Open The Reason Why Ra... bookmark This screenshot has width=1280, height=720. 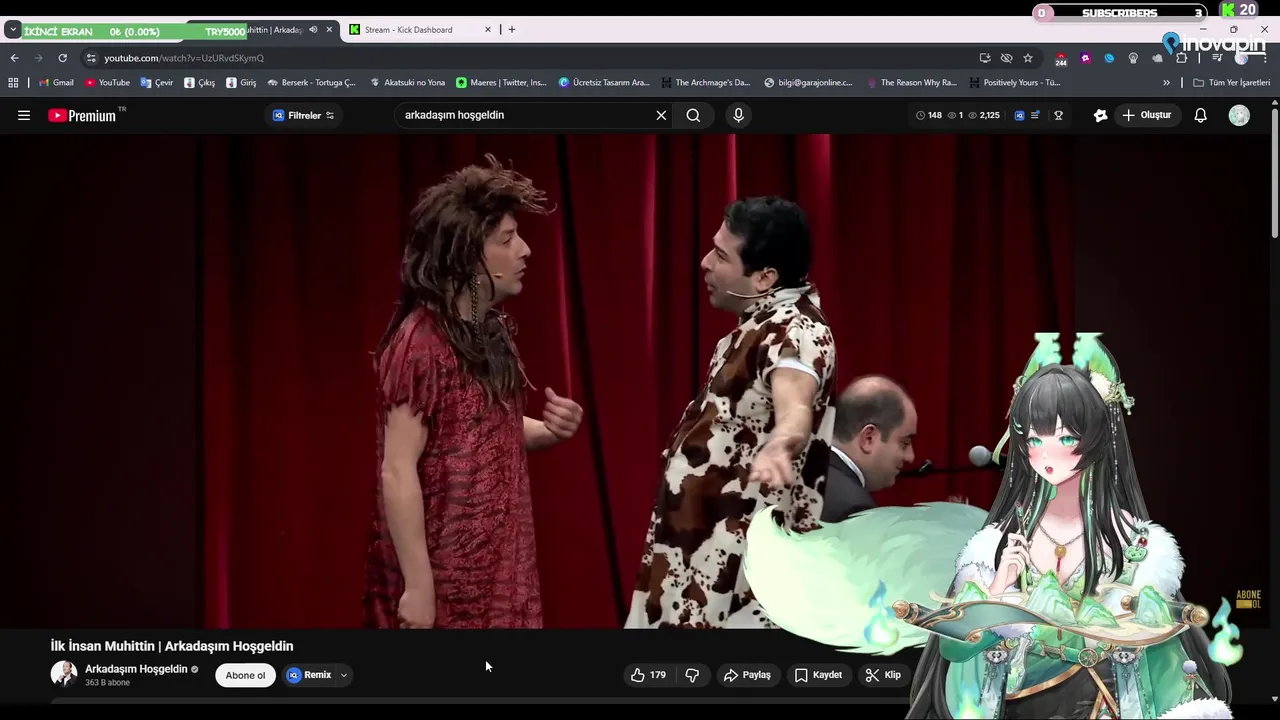tap(912, 83)
